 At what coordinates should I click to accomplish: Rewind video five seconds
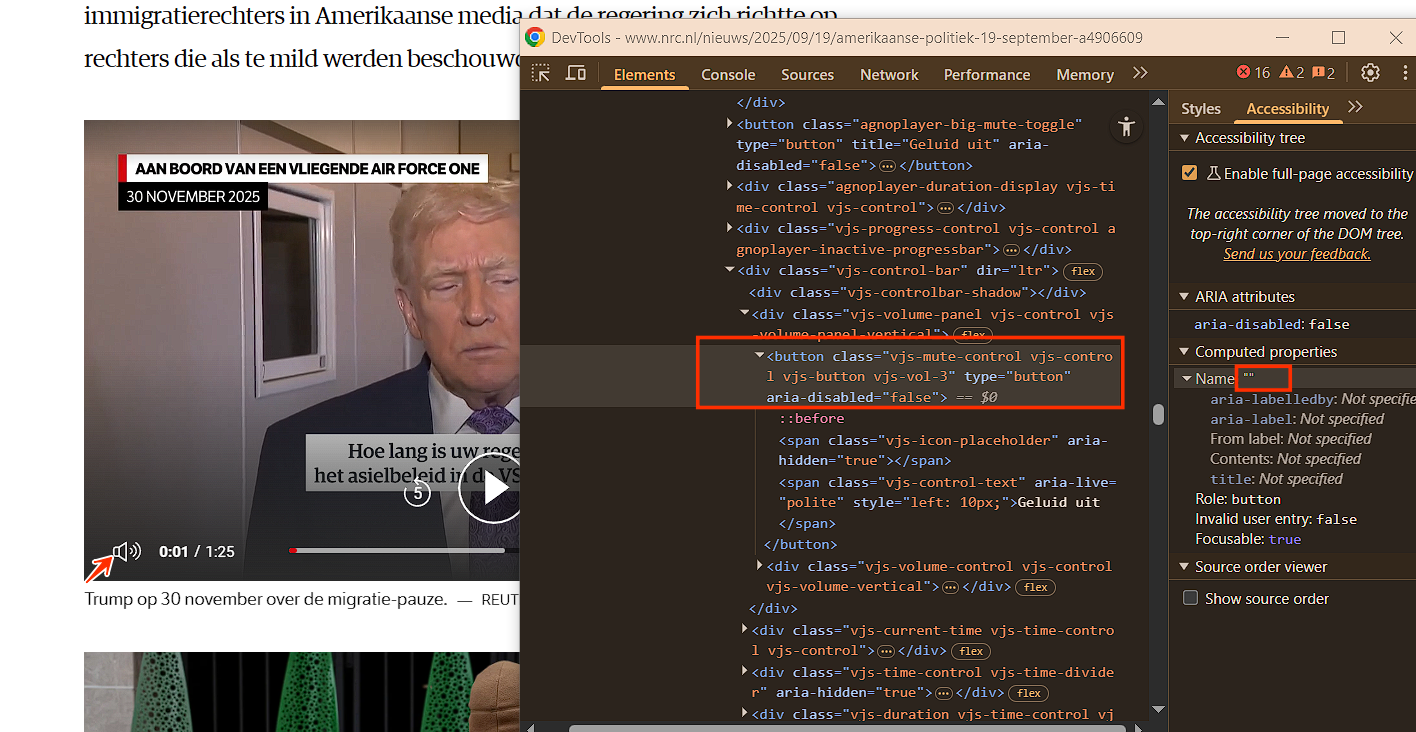coord(417,492)
